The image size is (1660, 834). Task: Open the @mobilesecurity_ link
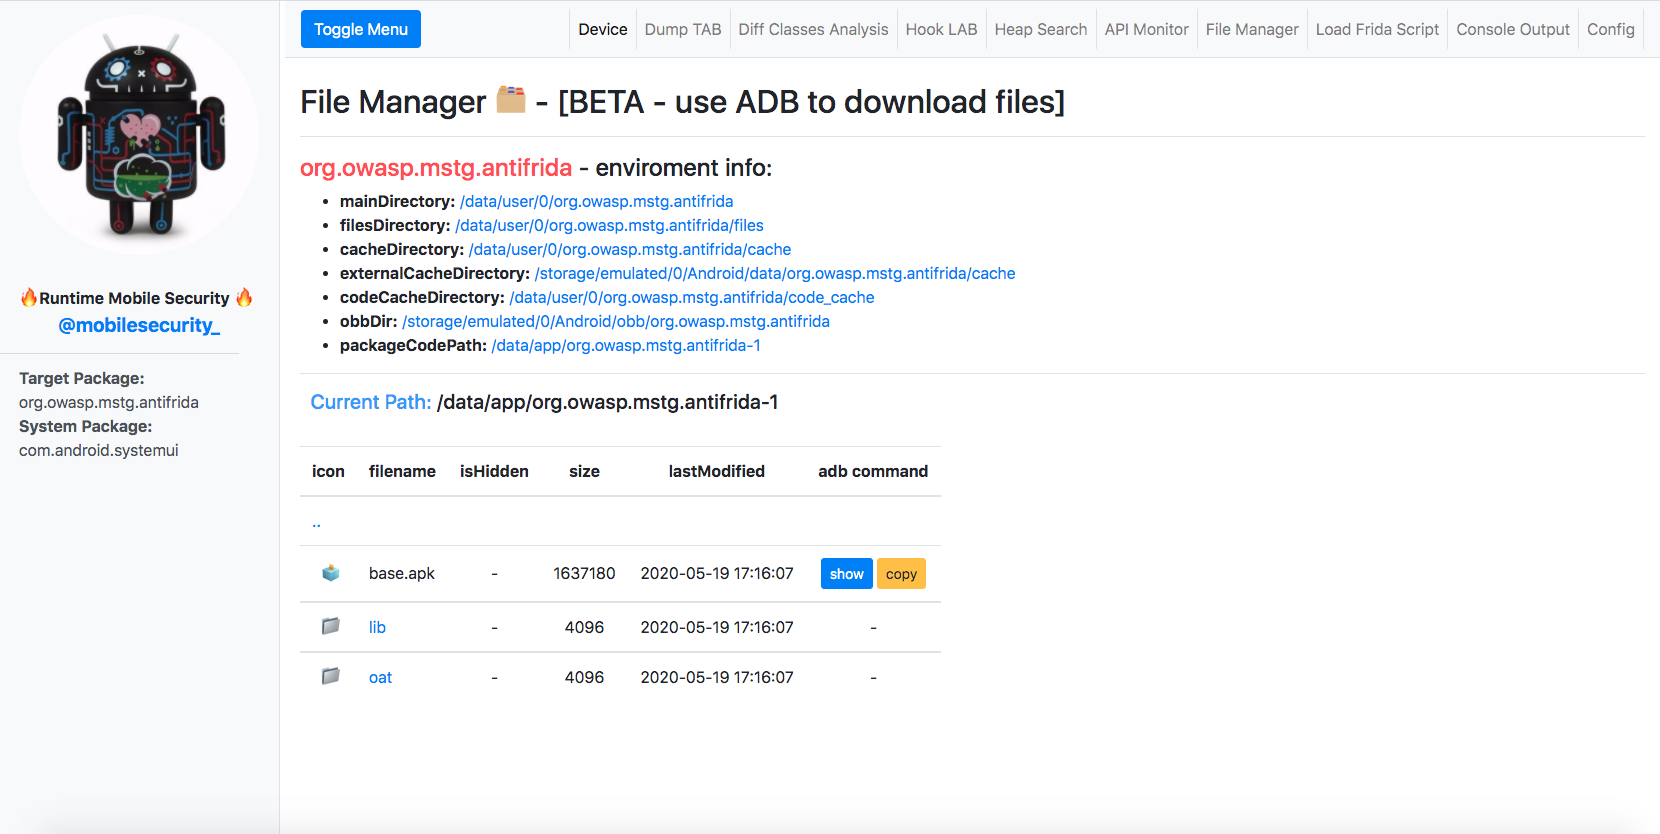(139, 325)
